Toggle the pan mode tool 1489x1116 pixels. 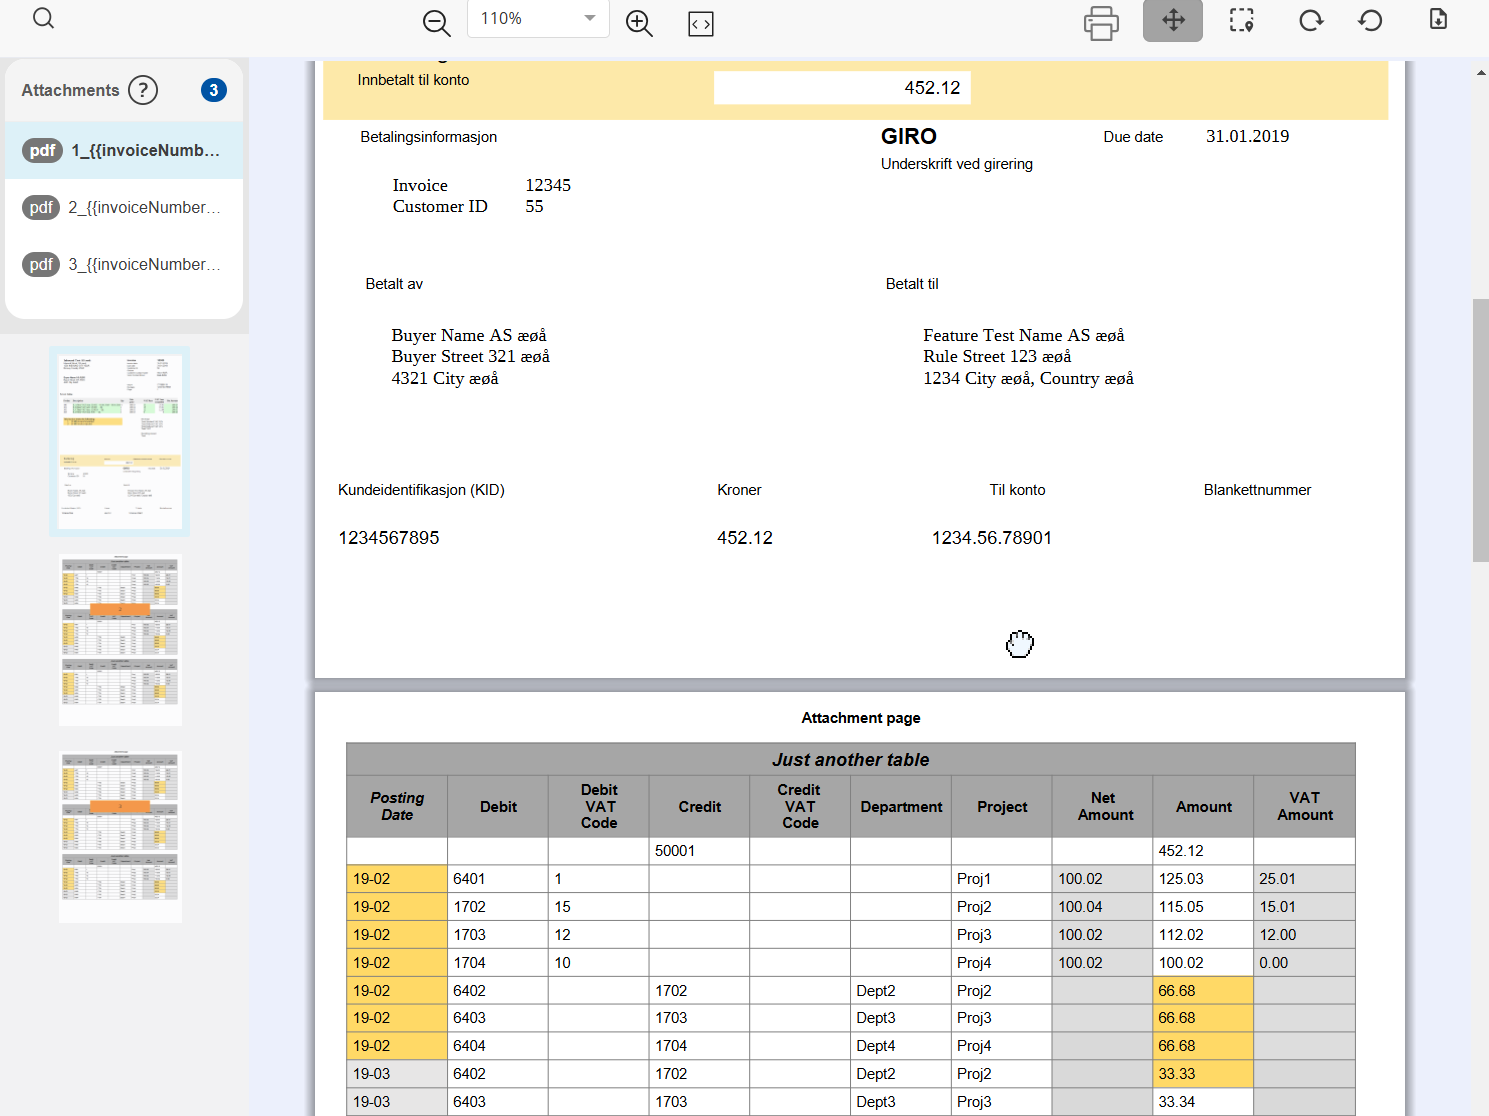1173,21
